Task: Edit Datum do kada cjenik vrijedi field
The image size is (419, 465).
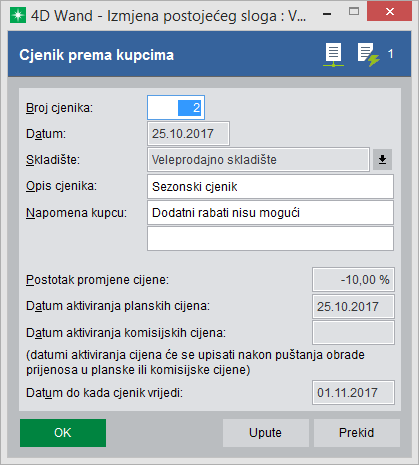Action: pos(353,392)
